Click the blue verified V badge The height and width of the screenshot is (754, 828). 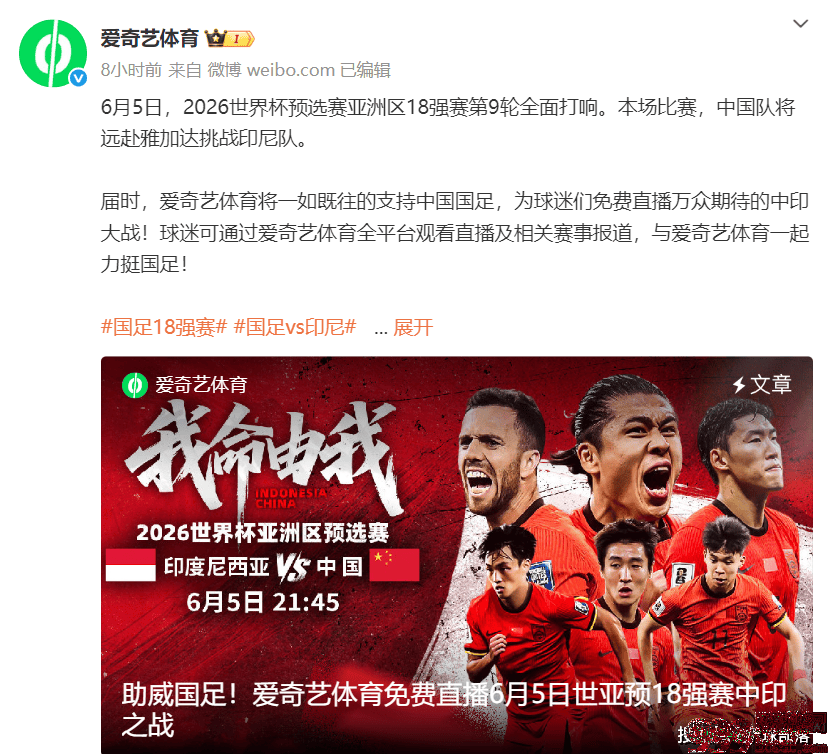tap(78, 78)
